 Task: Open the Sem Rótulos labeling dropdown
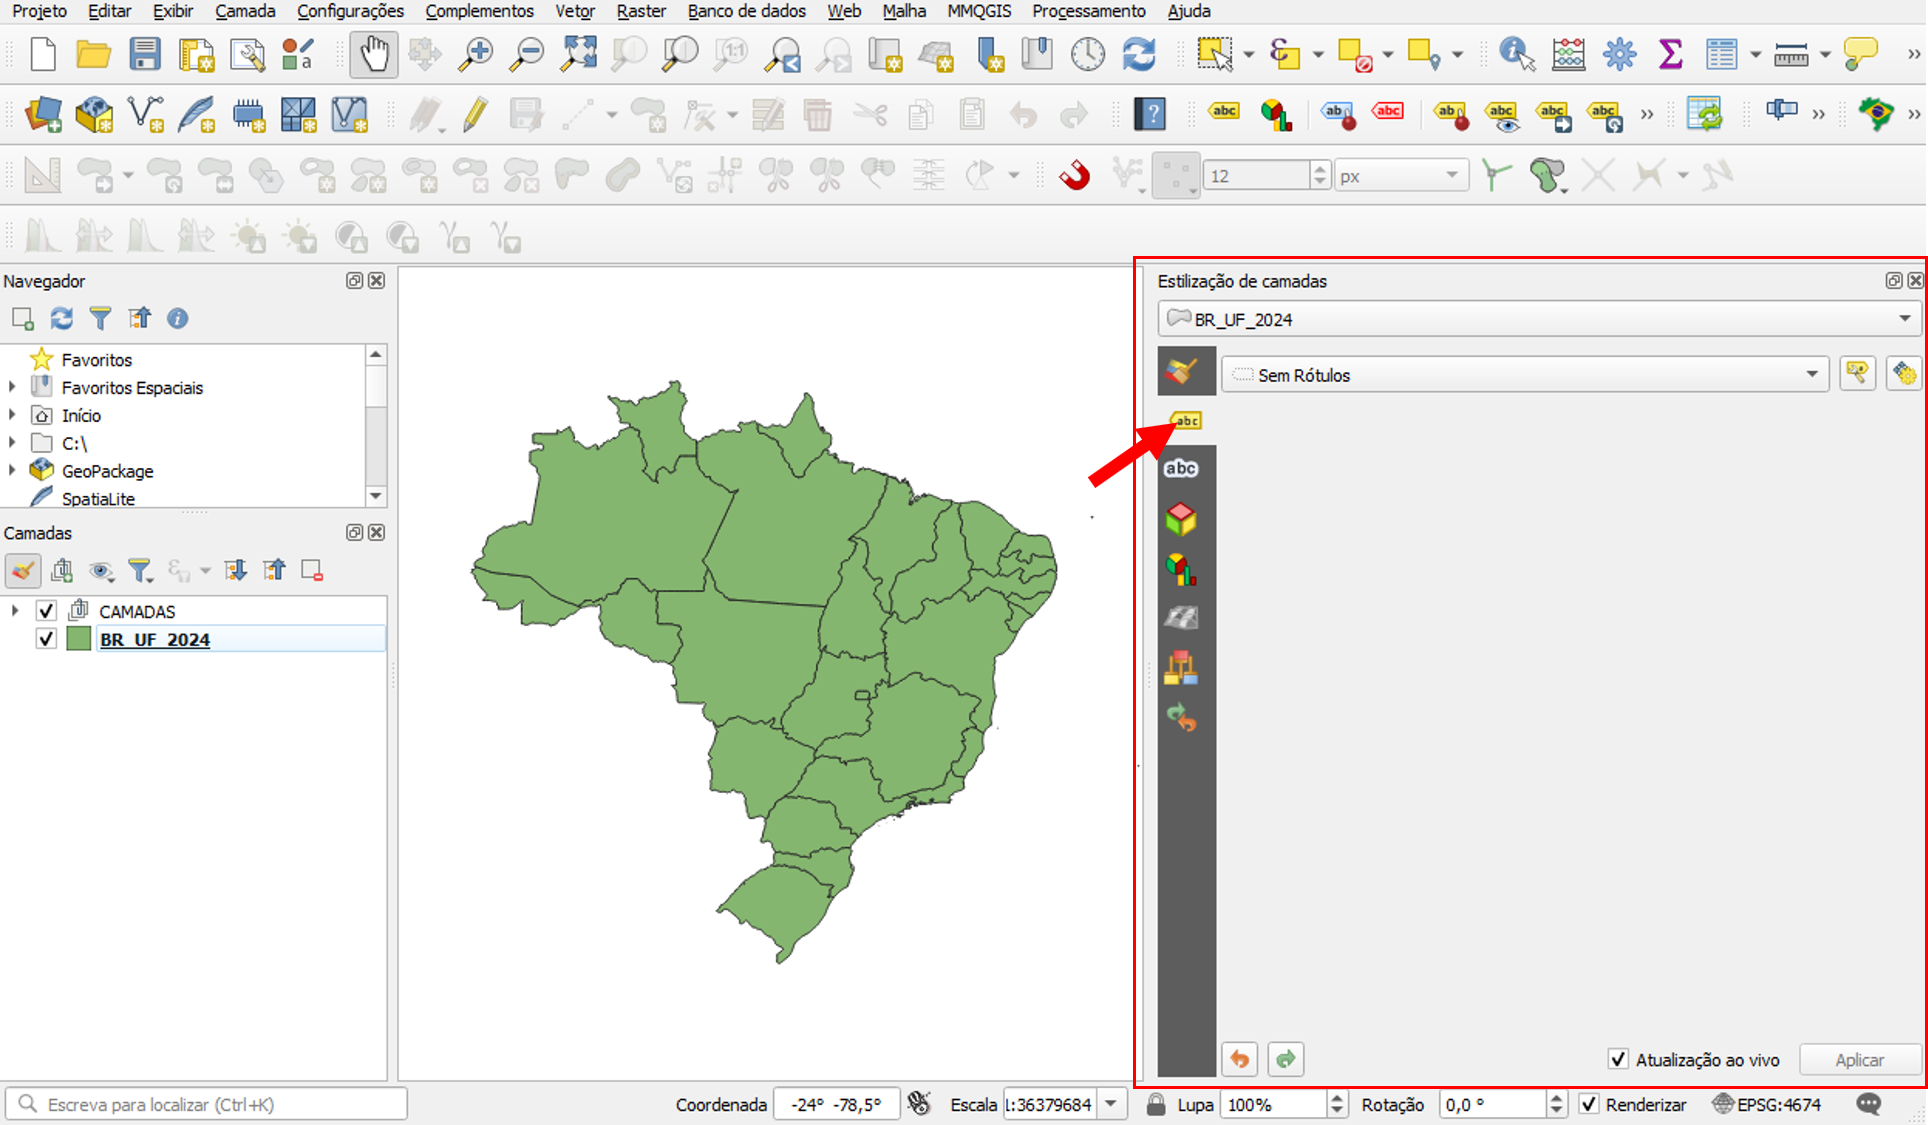click(x=1526, y=375)
